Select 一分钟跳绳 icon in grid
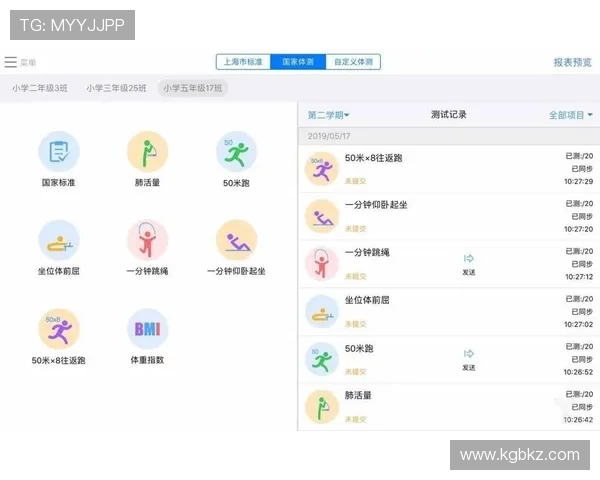 pos(148,240)
